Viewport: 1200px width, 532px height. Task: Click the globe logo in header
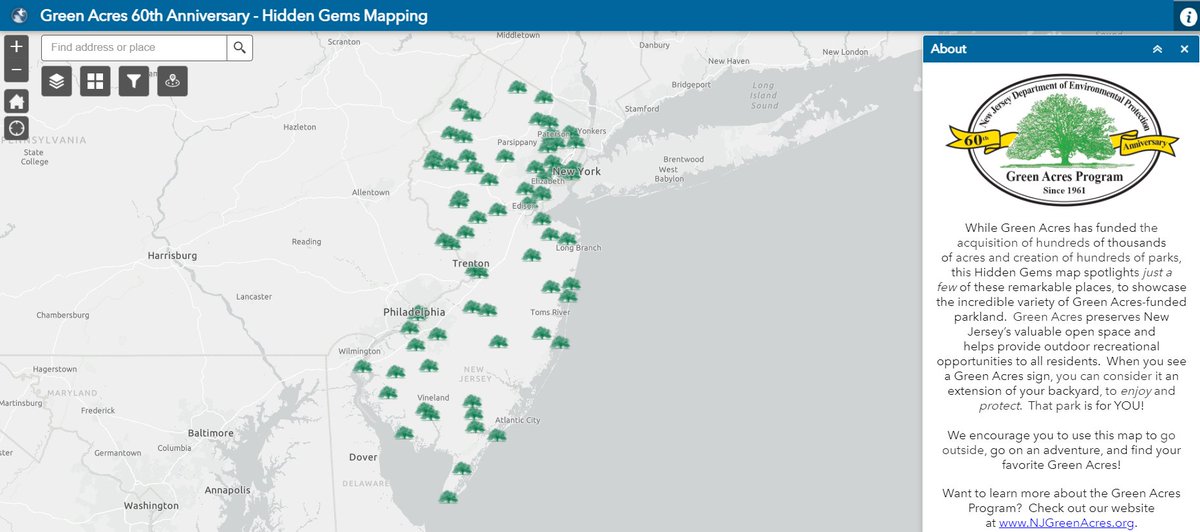tap(18, 16)
